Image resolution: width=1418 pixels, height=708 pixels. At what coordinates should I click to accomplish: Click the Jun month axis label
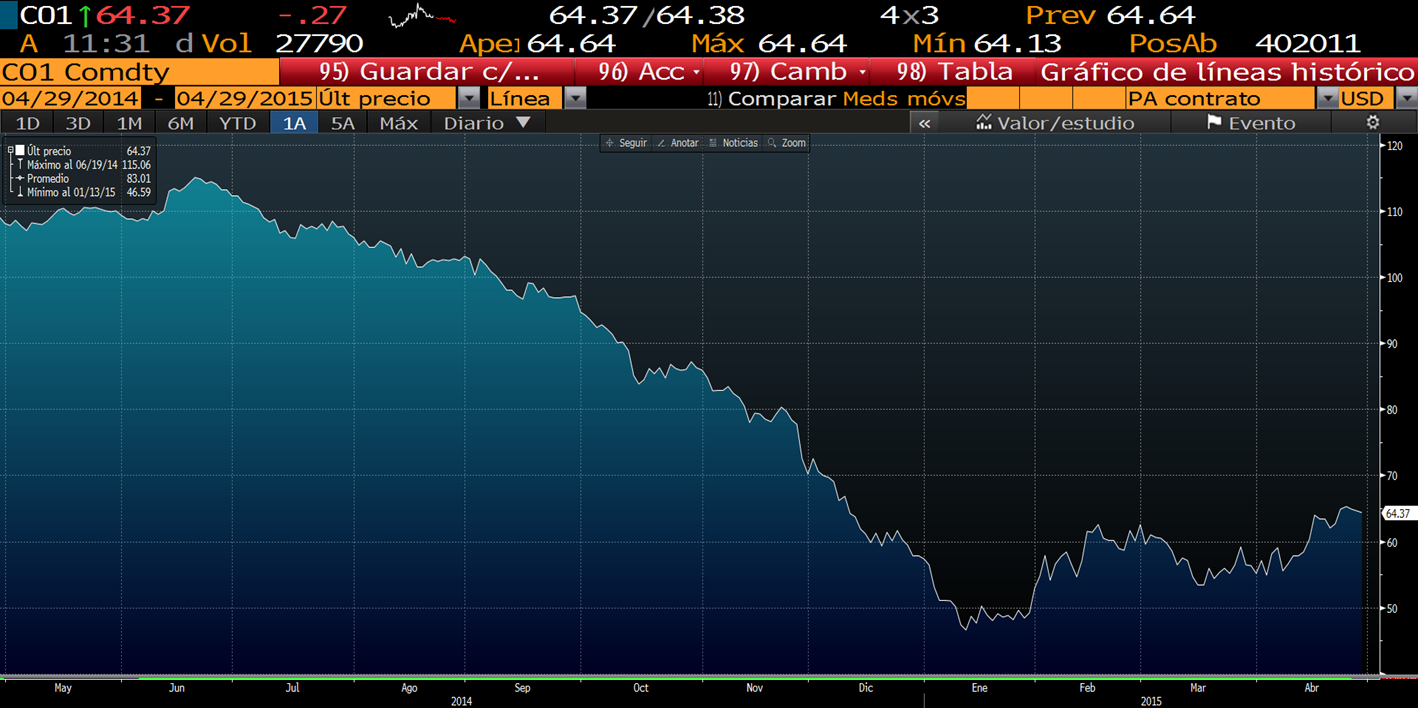177,688
